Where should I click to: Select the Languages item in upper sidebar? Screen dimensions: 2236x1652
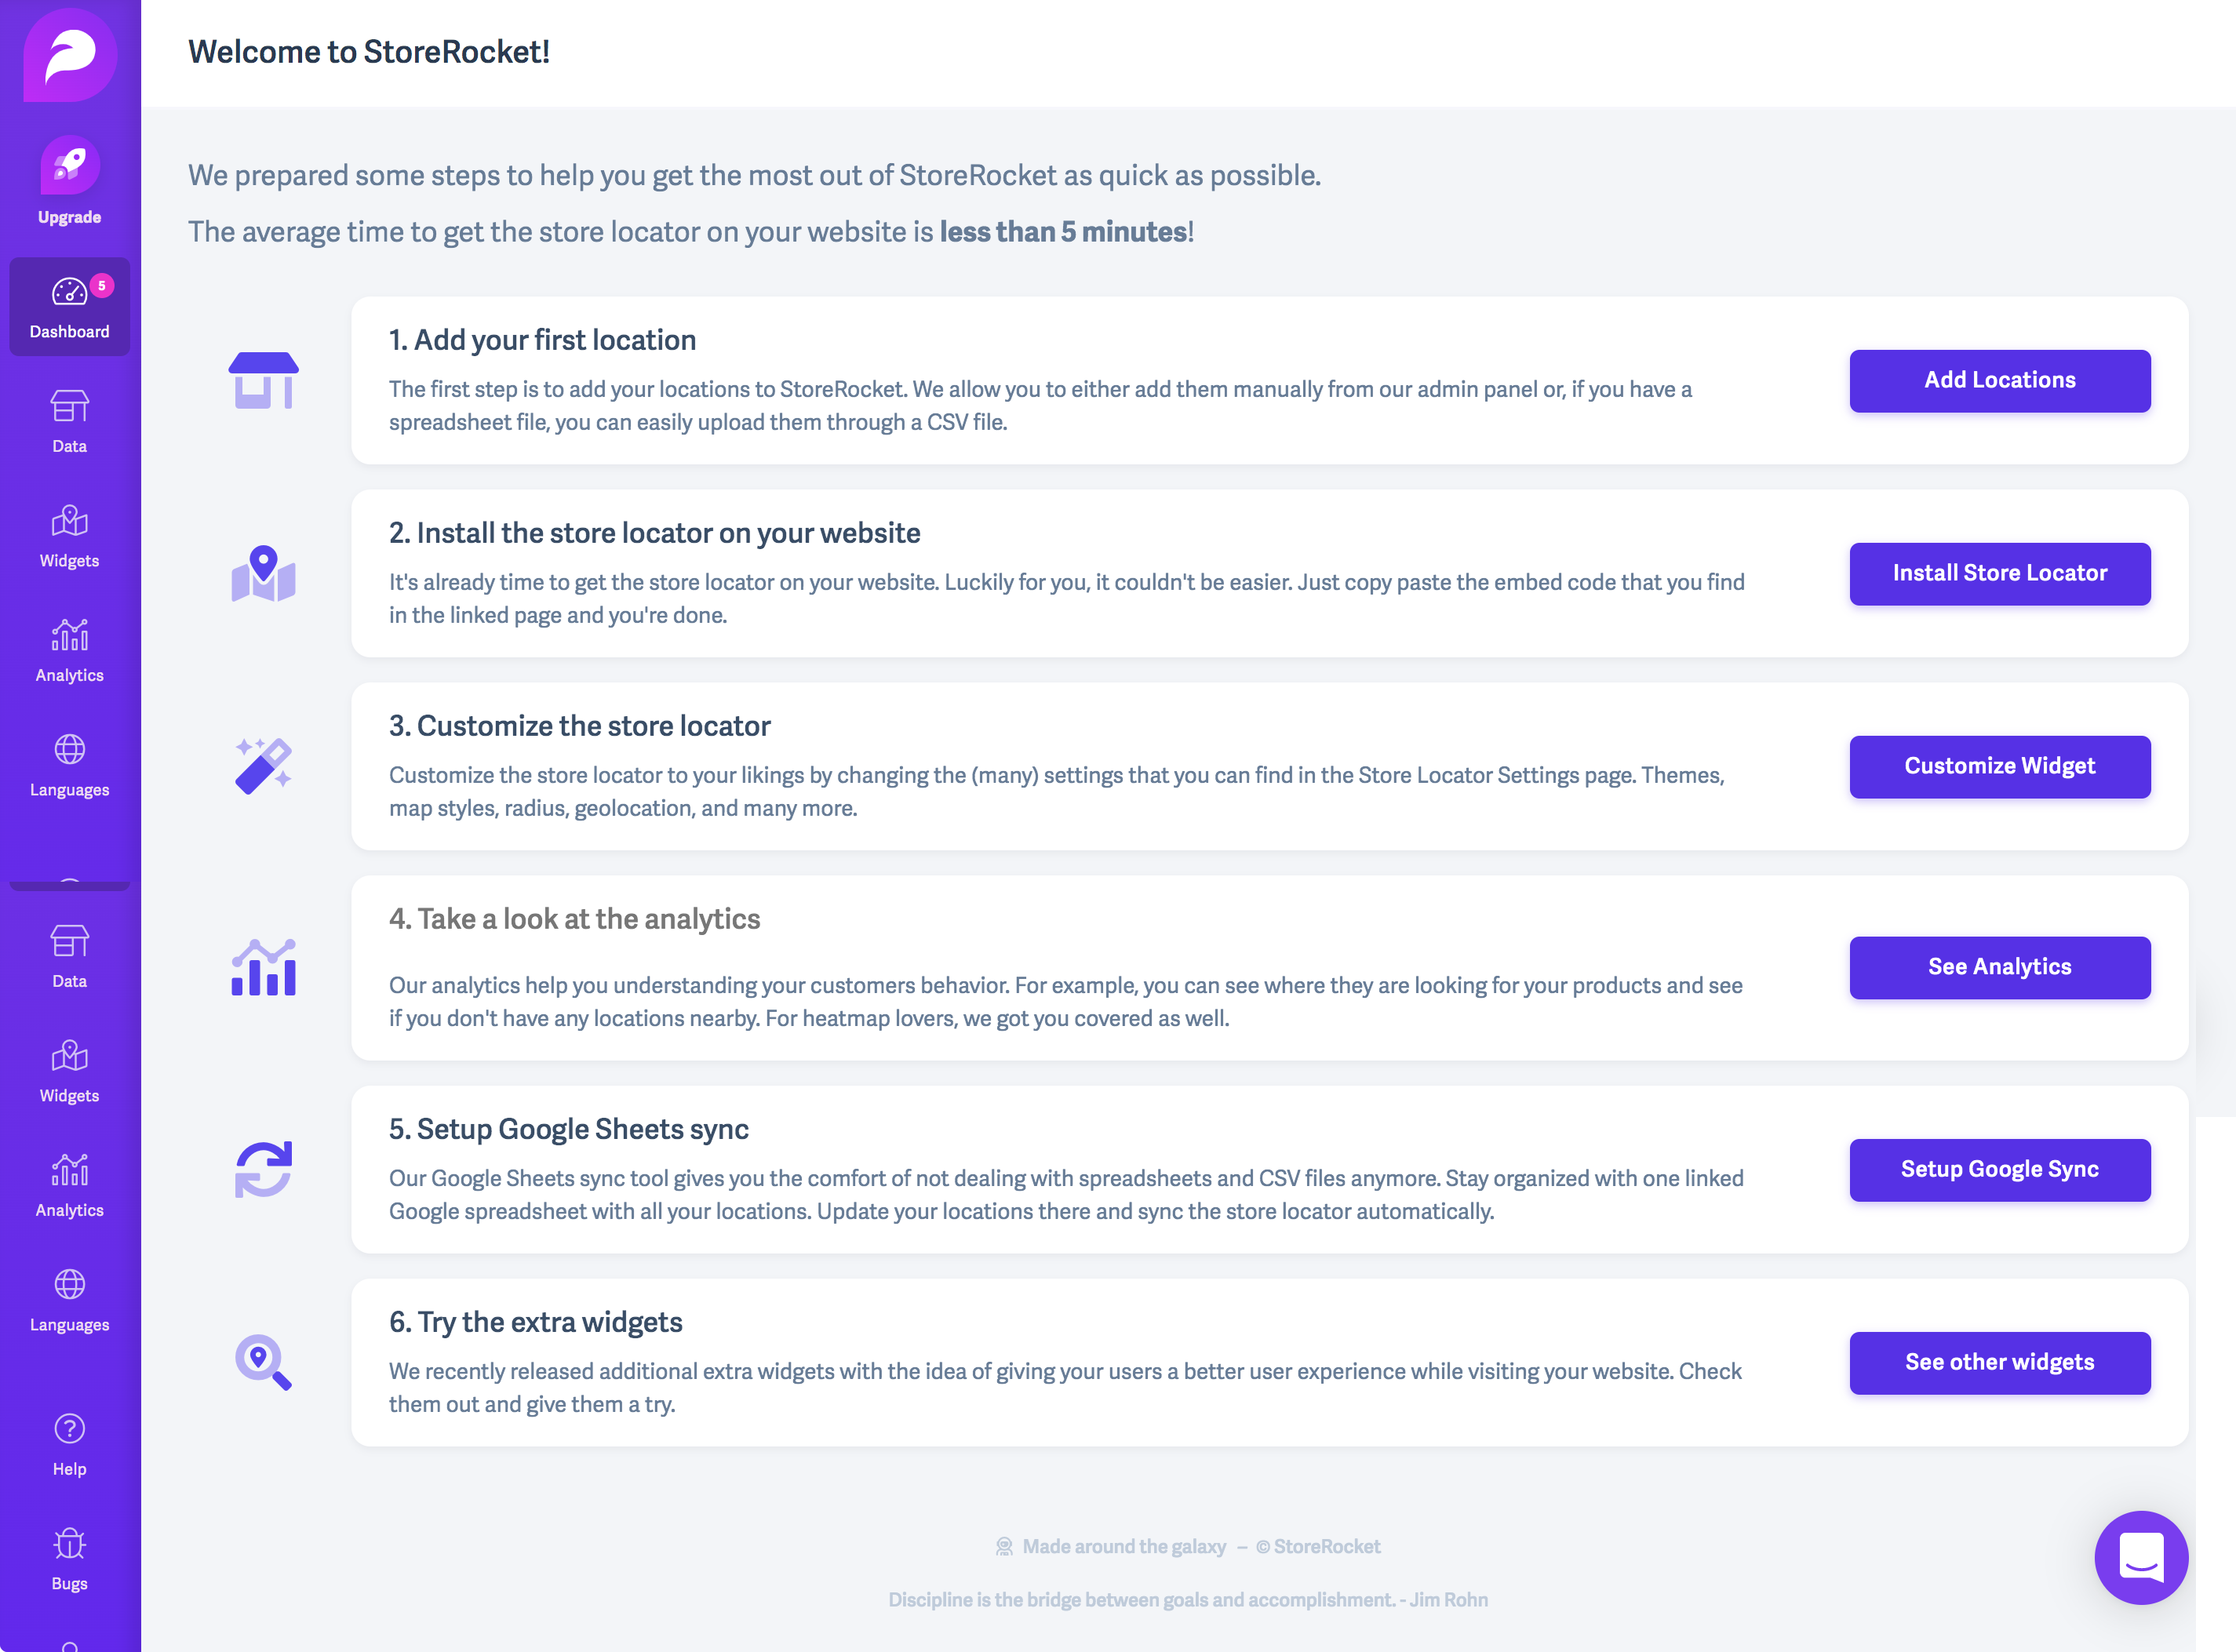coord(70,766)
